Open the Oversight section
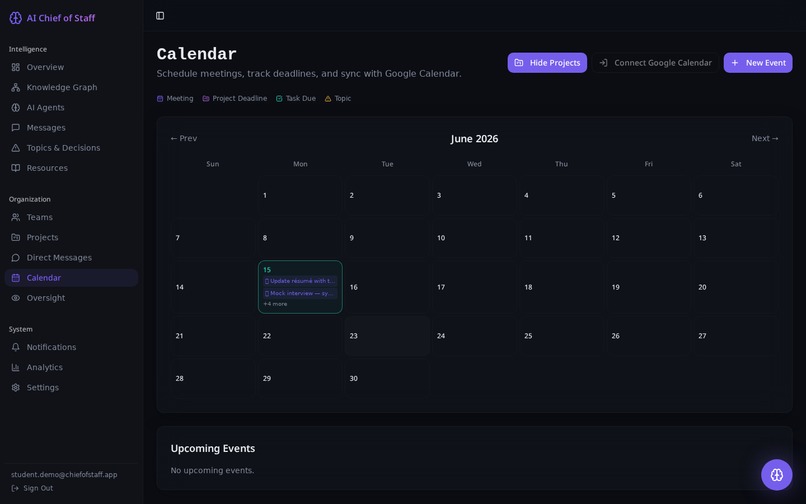The image size is (806, 504). [x=71, y=298]
